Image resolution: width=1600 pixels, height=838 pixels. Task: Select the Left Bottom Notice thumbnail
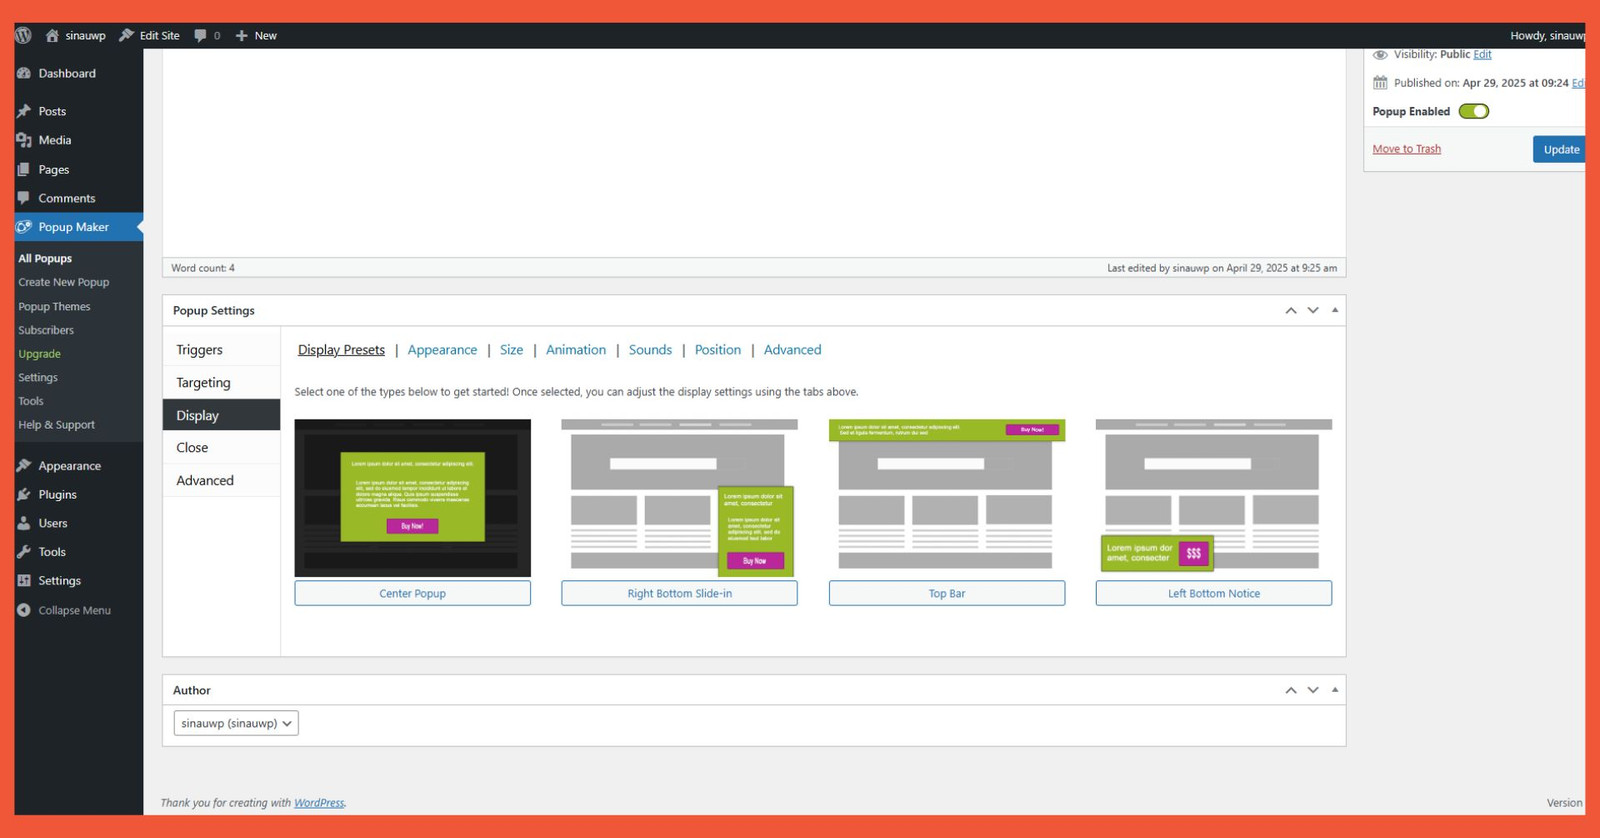1214,498
